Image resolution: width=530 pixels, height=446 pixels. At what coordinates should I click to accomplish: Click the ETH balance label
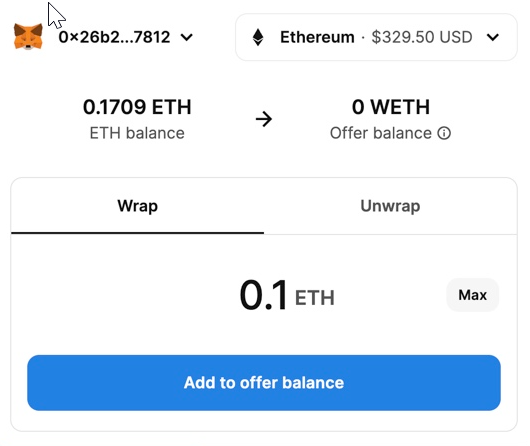137,133
